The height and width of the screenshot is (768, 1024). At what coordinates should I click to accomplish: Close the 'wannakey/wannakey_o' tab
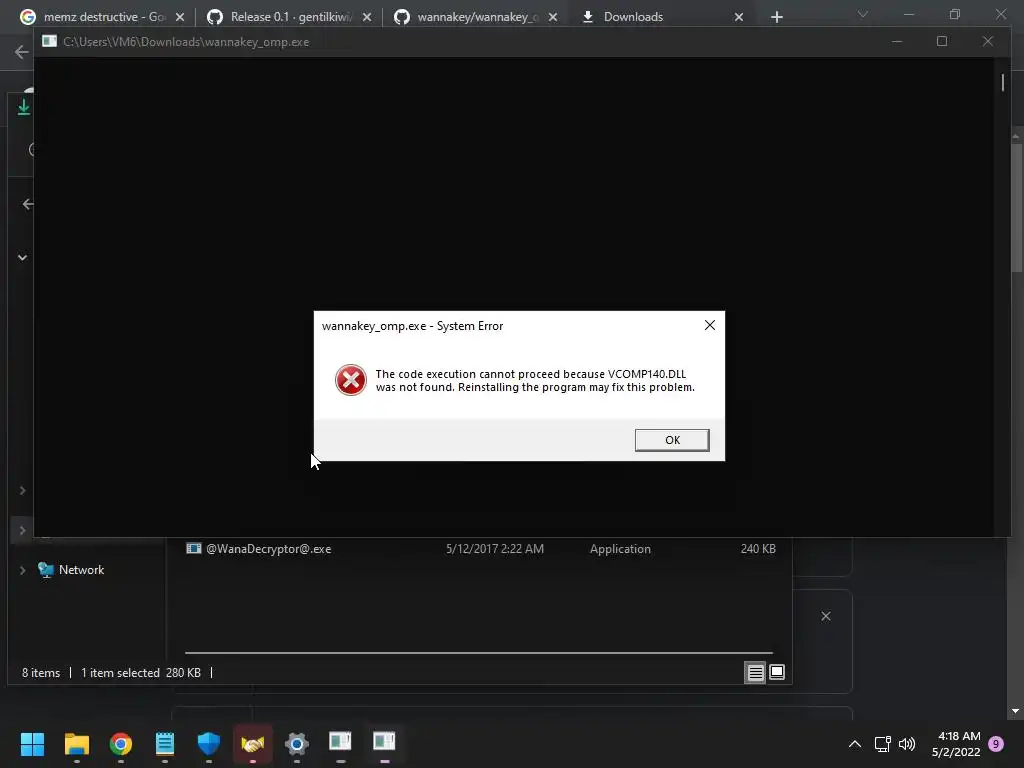click(553, 17)
